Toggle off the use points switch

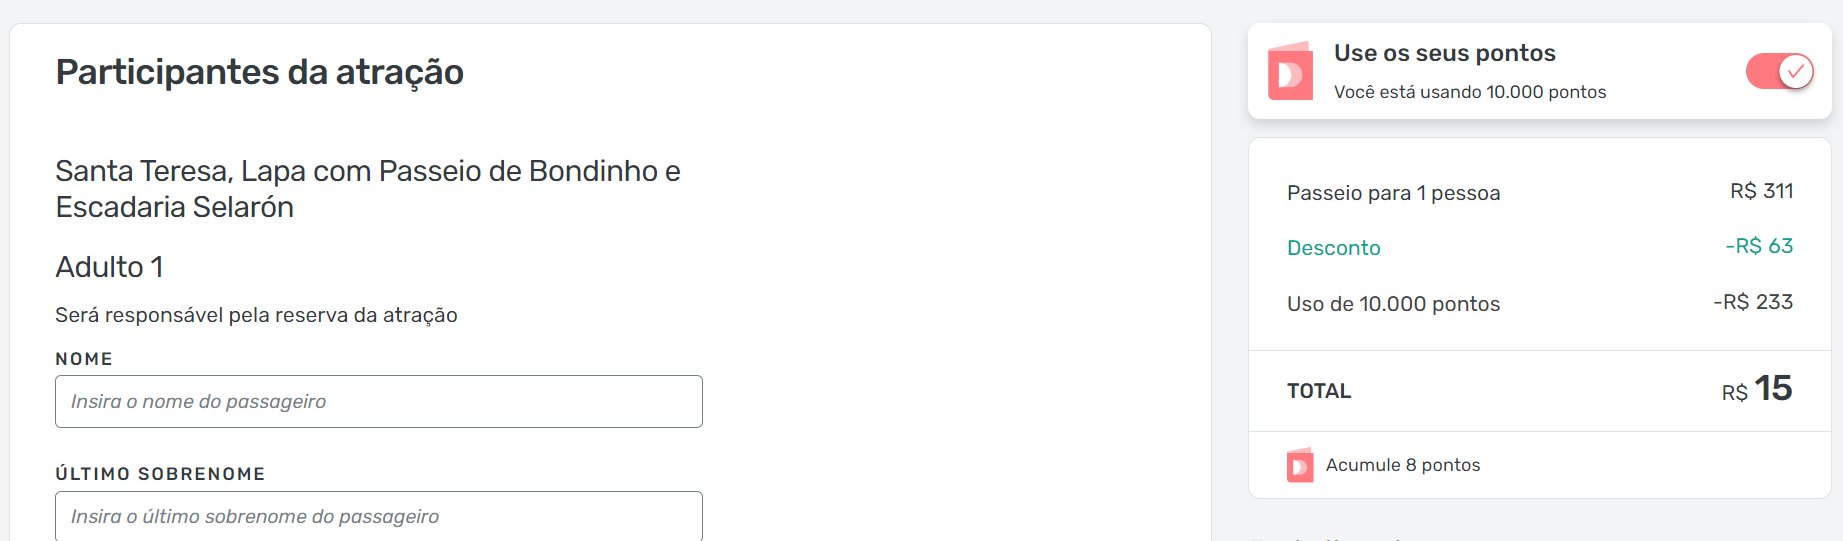point(1780,71)
